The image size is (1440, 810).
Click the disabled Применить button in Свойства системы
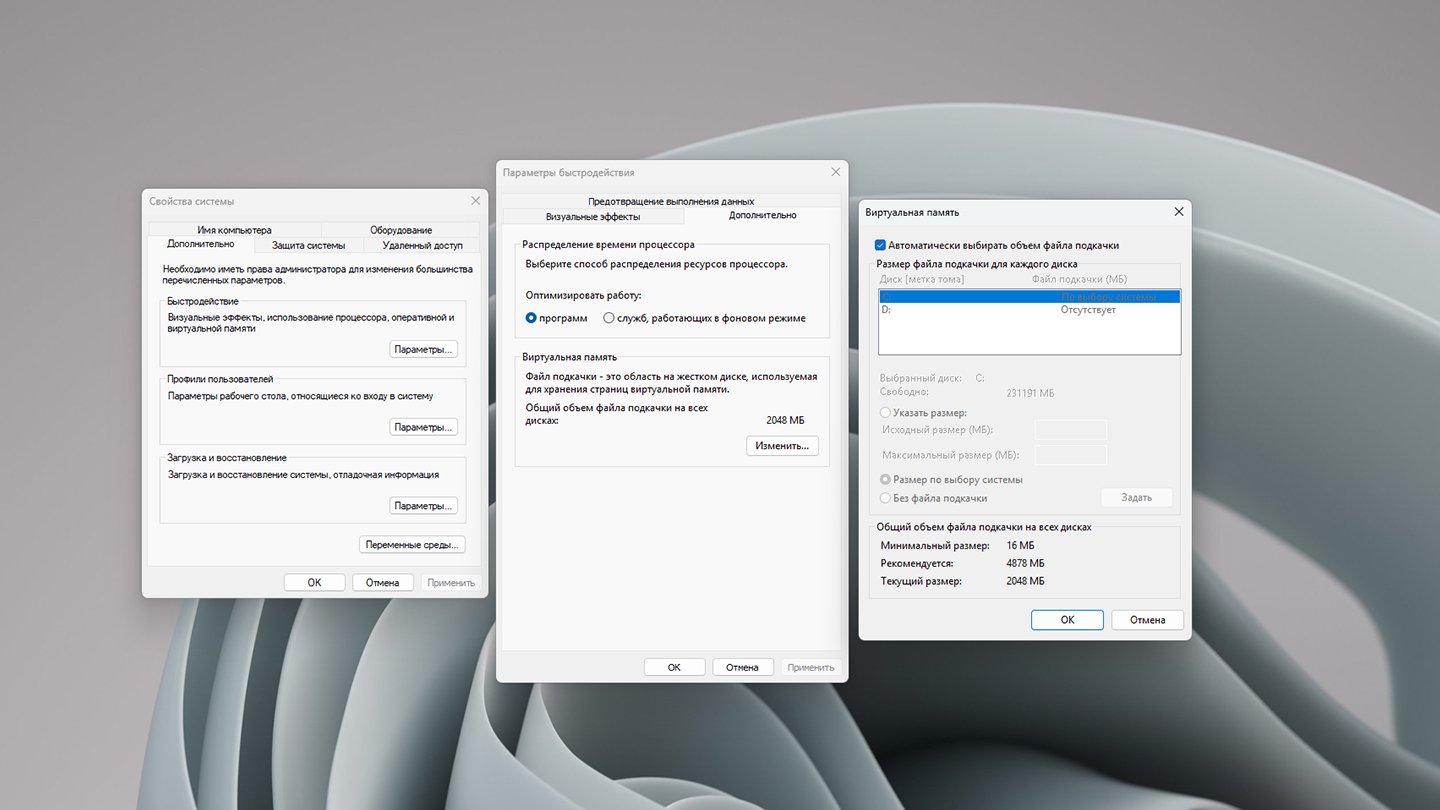451,582
